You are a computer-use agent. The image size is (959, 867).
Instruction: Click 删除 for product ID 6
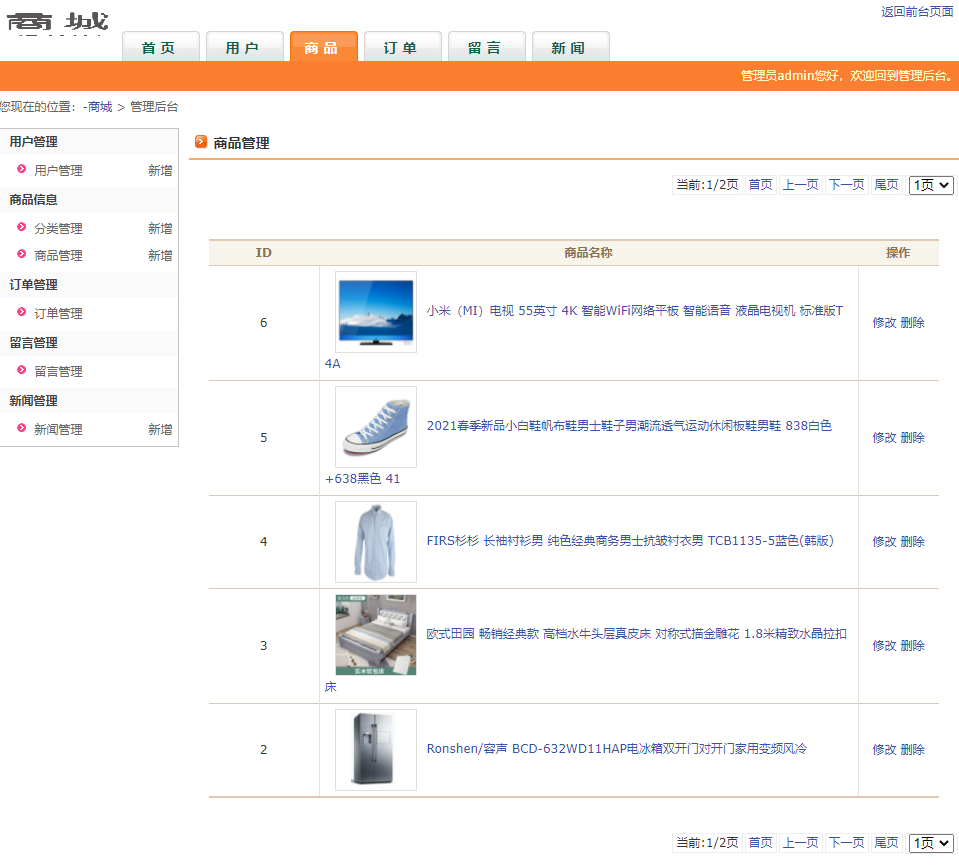(x=913, y=323)
